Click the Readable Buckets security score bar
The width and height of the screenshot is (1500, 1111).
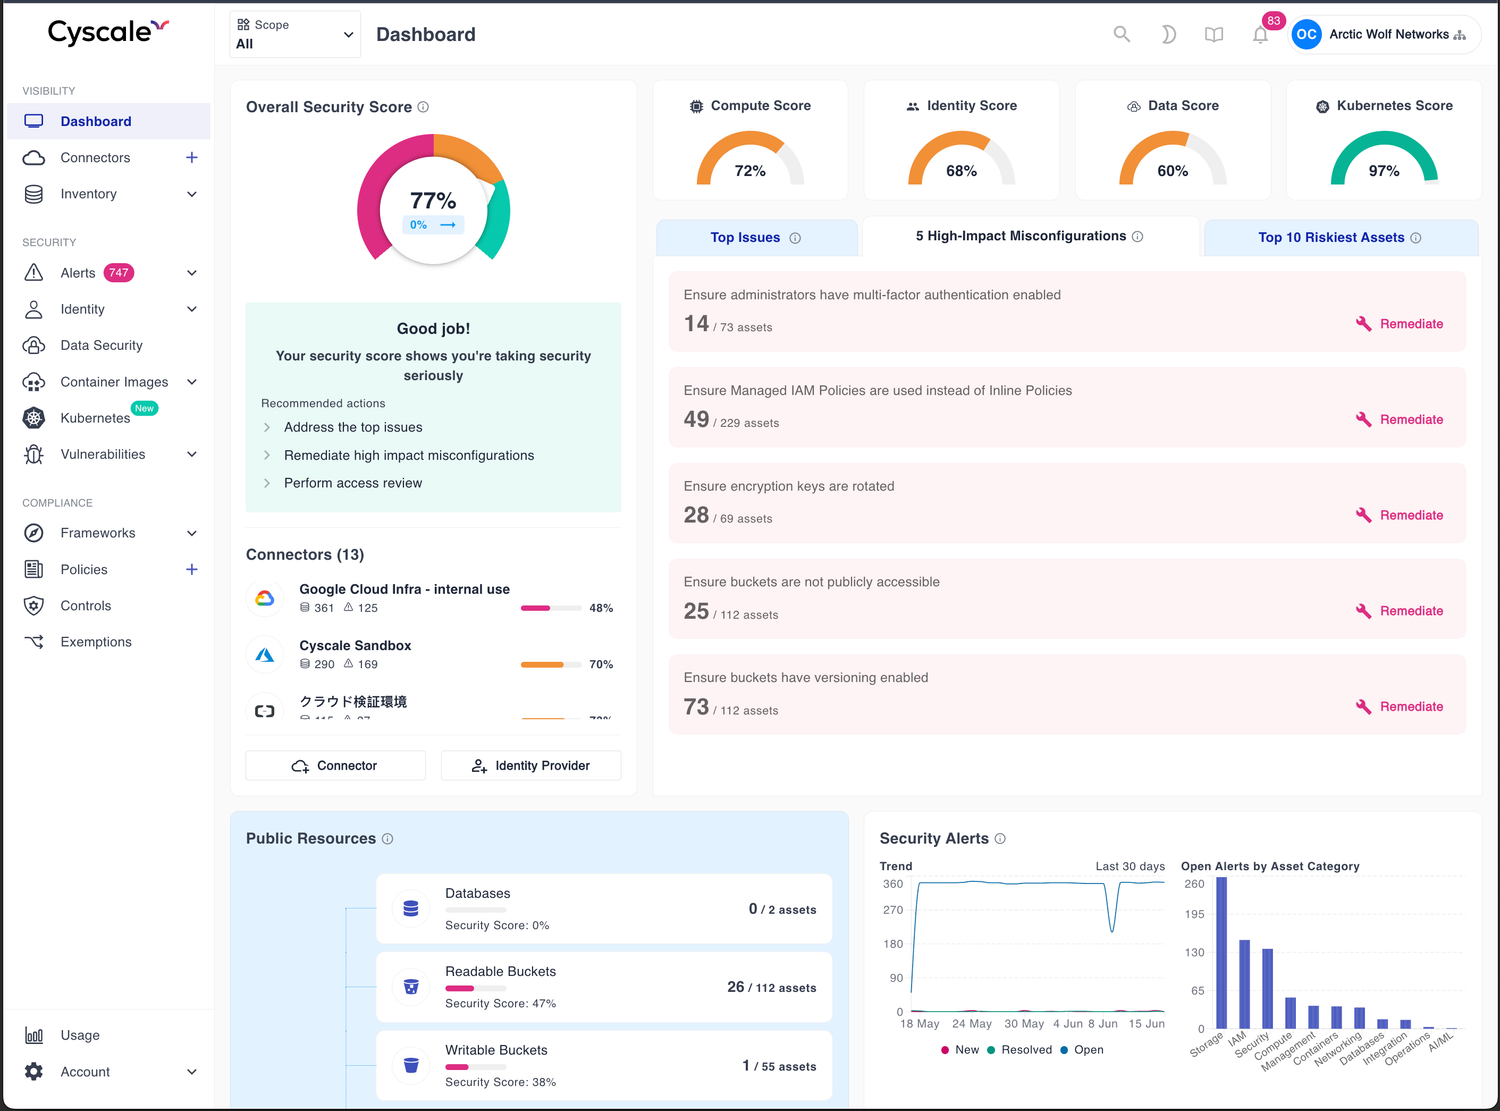coord(477,986)
